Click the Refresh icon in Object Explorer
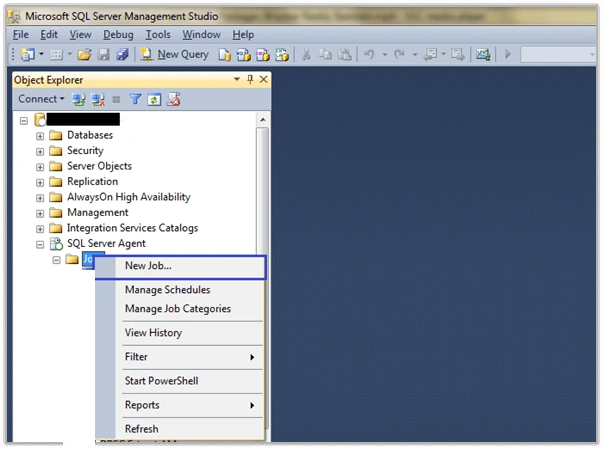Screen dimensions: 603x449 [154, 100]
